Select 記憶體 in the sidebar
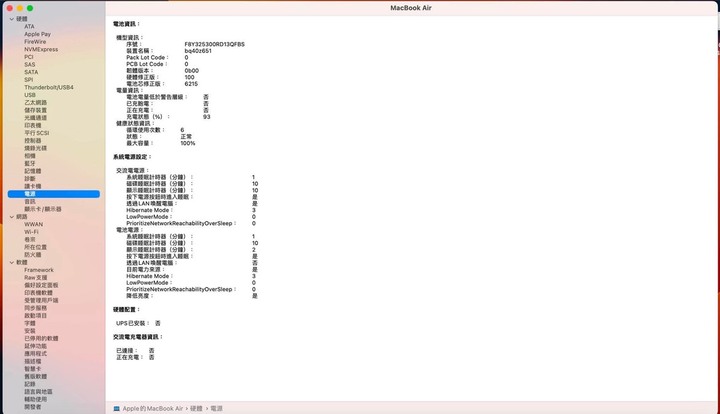720x414 pixels. [33, 171]
